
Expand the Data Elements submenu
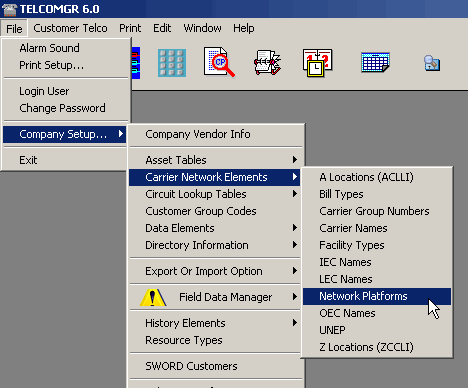(215, 228)
